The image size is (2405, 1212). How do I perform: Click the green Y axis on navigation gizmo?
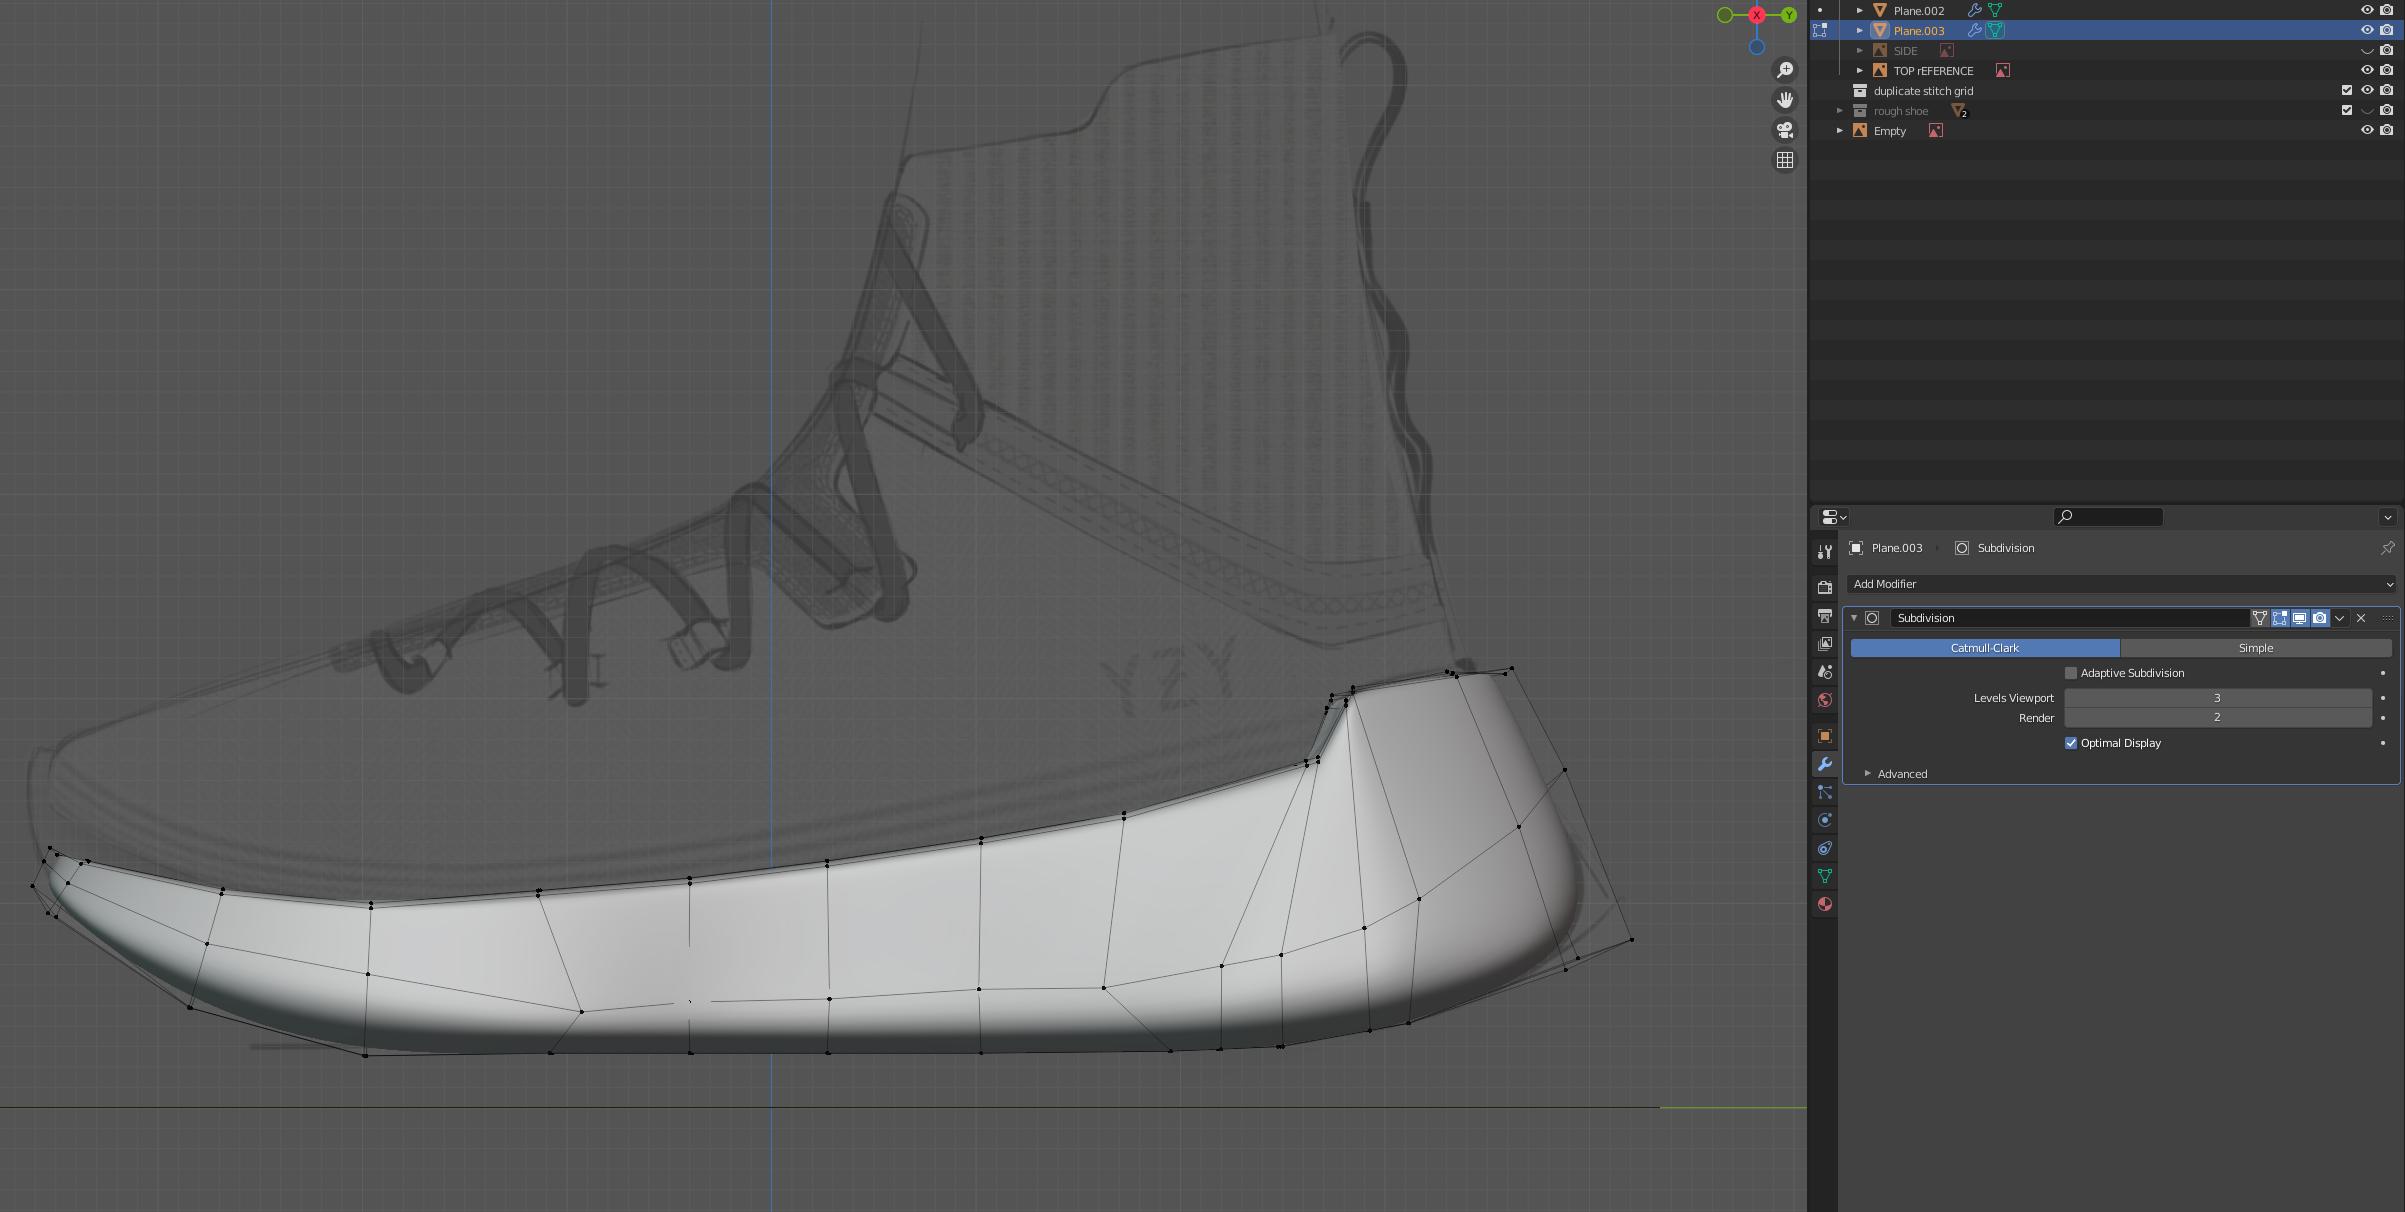click(x=1788, y=15)
